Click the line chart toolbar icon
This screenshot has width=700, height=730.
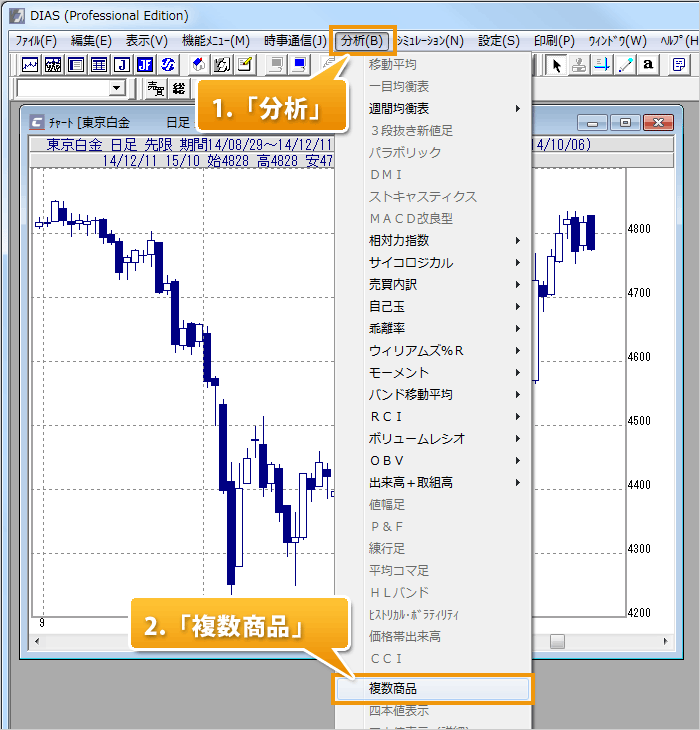coord(30,65)
